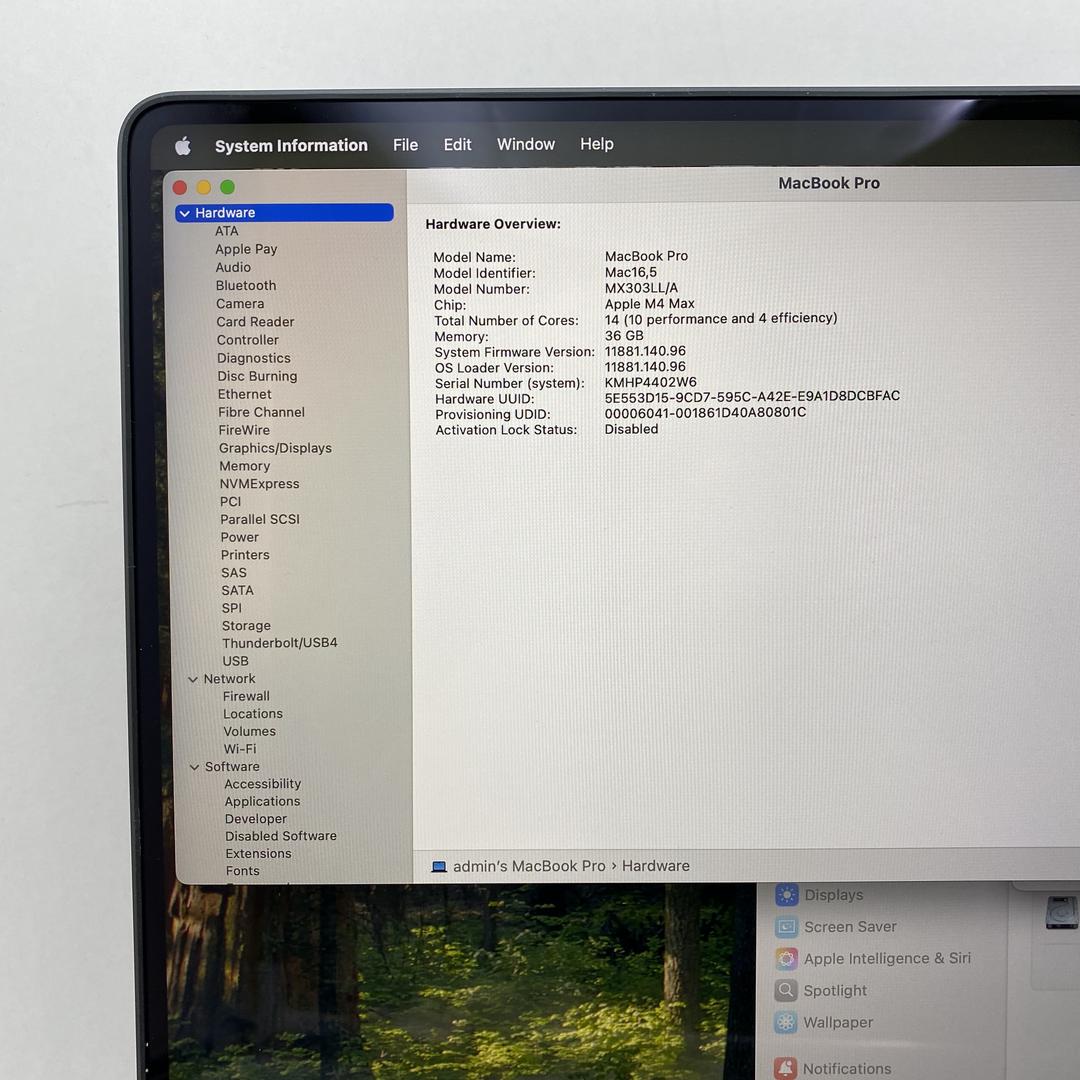Open the Window menu

coord(525,144)
